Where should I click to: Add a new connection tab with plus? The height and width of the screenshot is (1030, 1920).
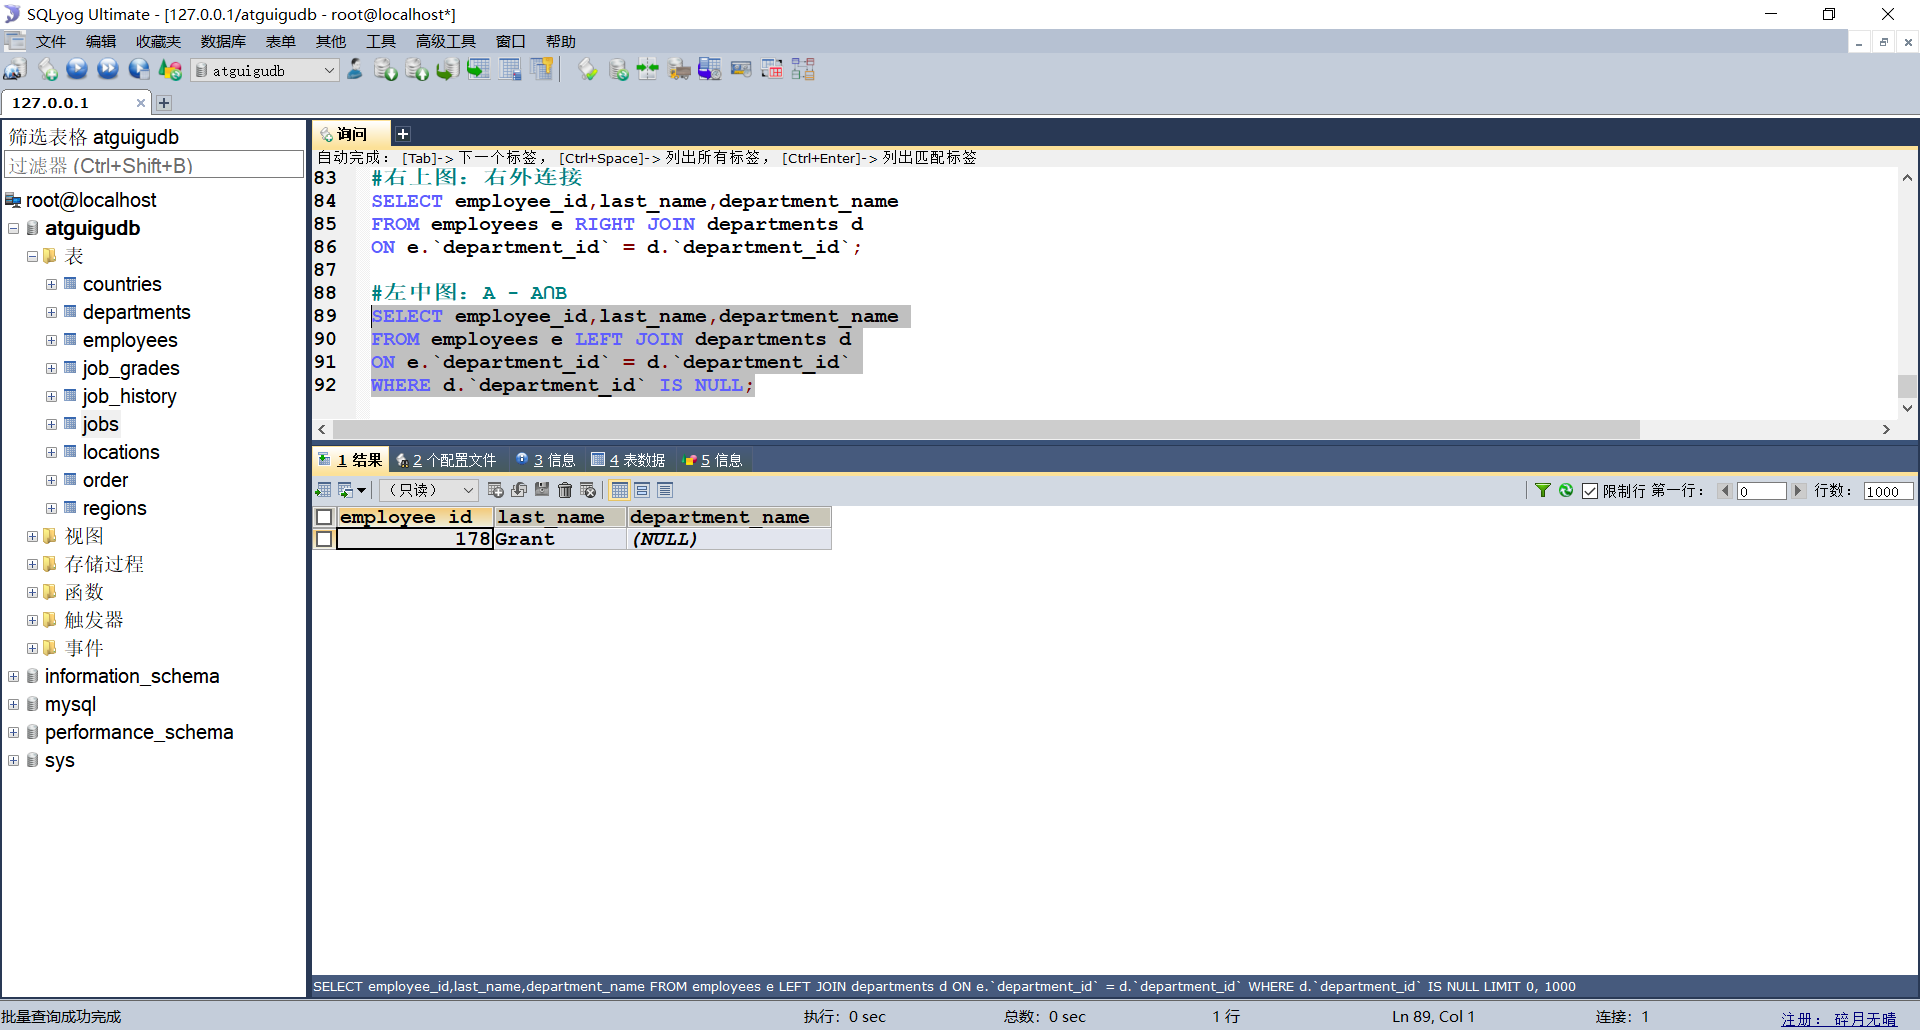[164, 103]
